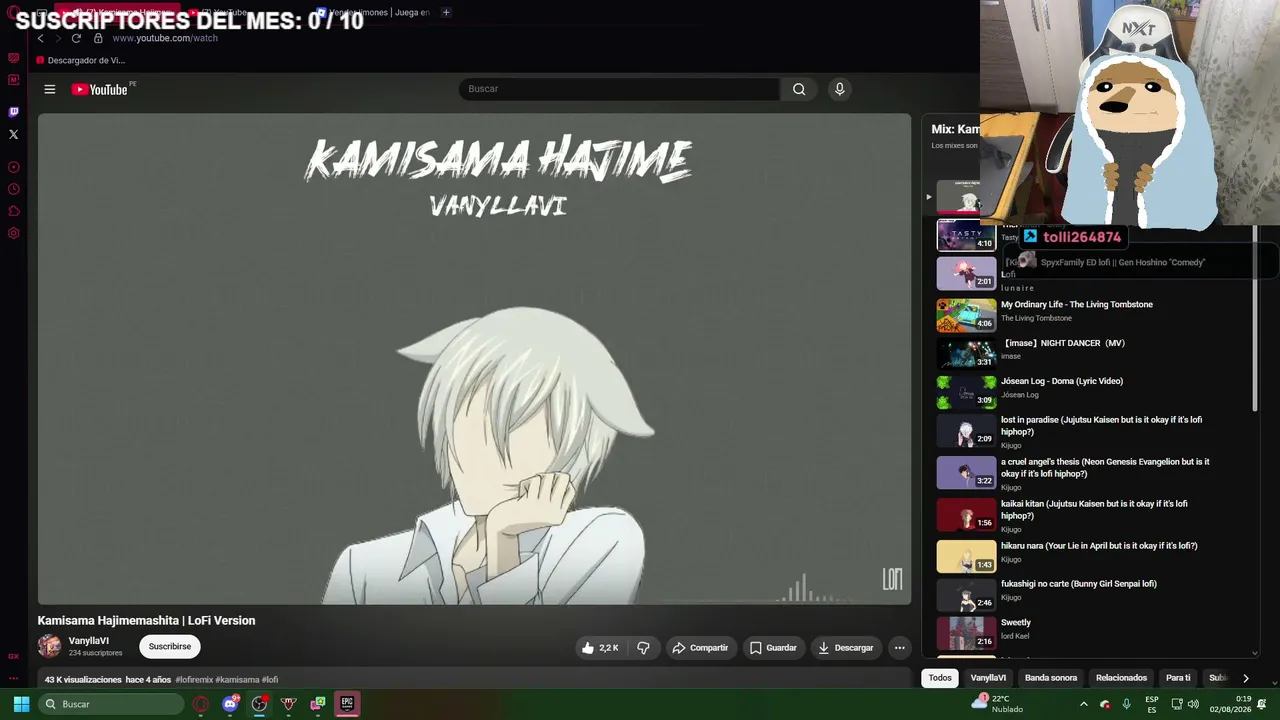Click the ESP language indicator
Image resolution: width=1280 pixels, height=720 pixels.
[1152, 704]
